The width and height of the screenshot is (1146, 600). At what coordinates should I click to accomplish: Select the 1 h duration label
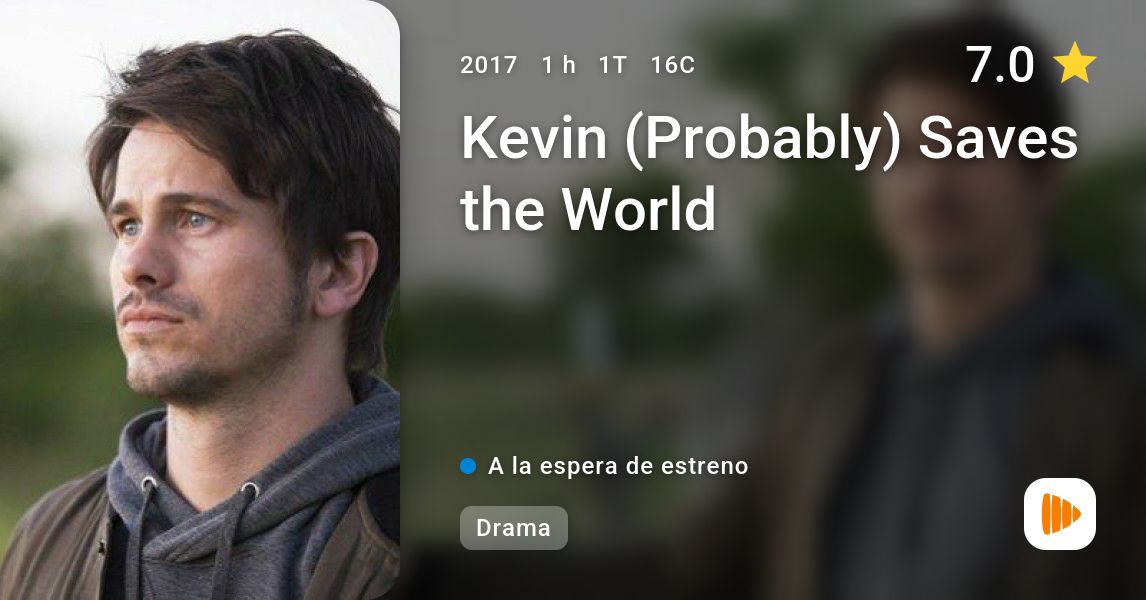tap(558, 65)
